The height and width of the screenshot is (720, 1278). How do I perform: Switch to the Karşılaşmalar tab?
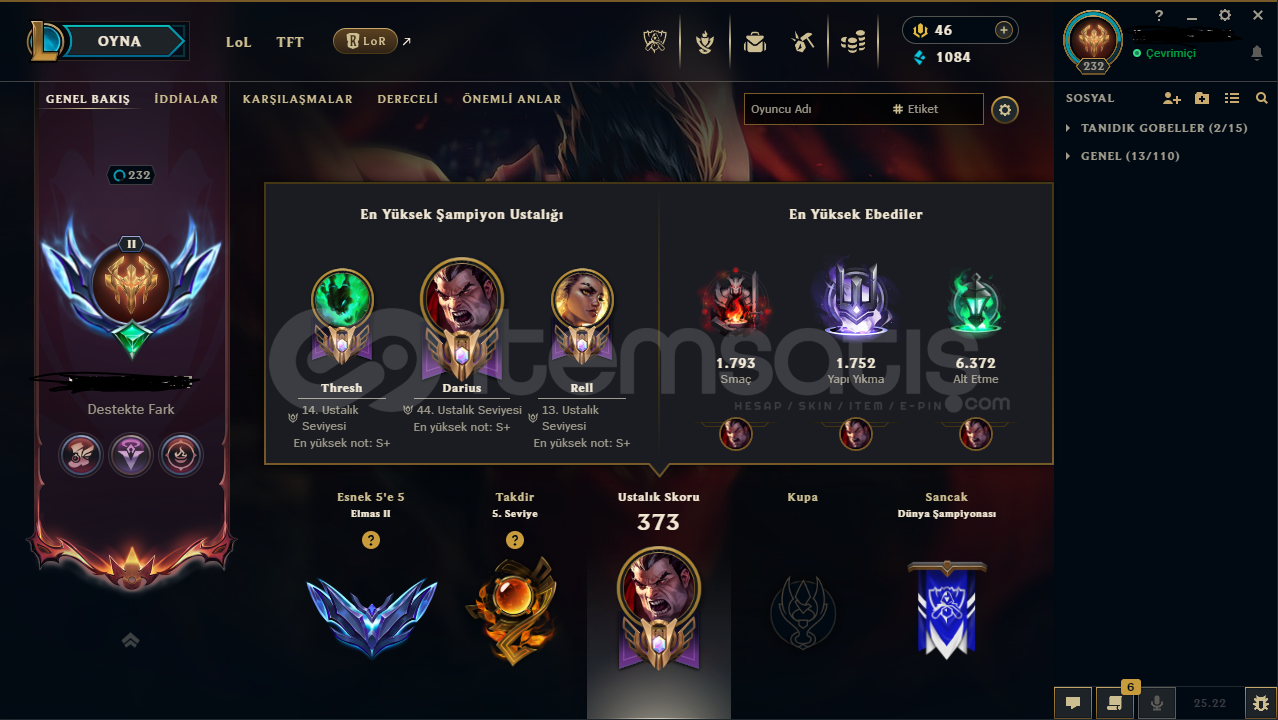point(297,99)
